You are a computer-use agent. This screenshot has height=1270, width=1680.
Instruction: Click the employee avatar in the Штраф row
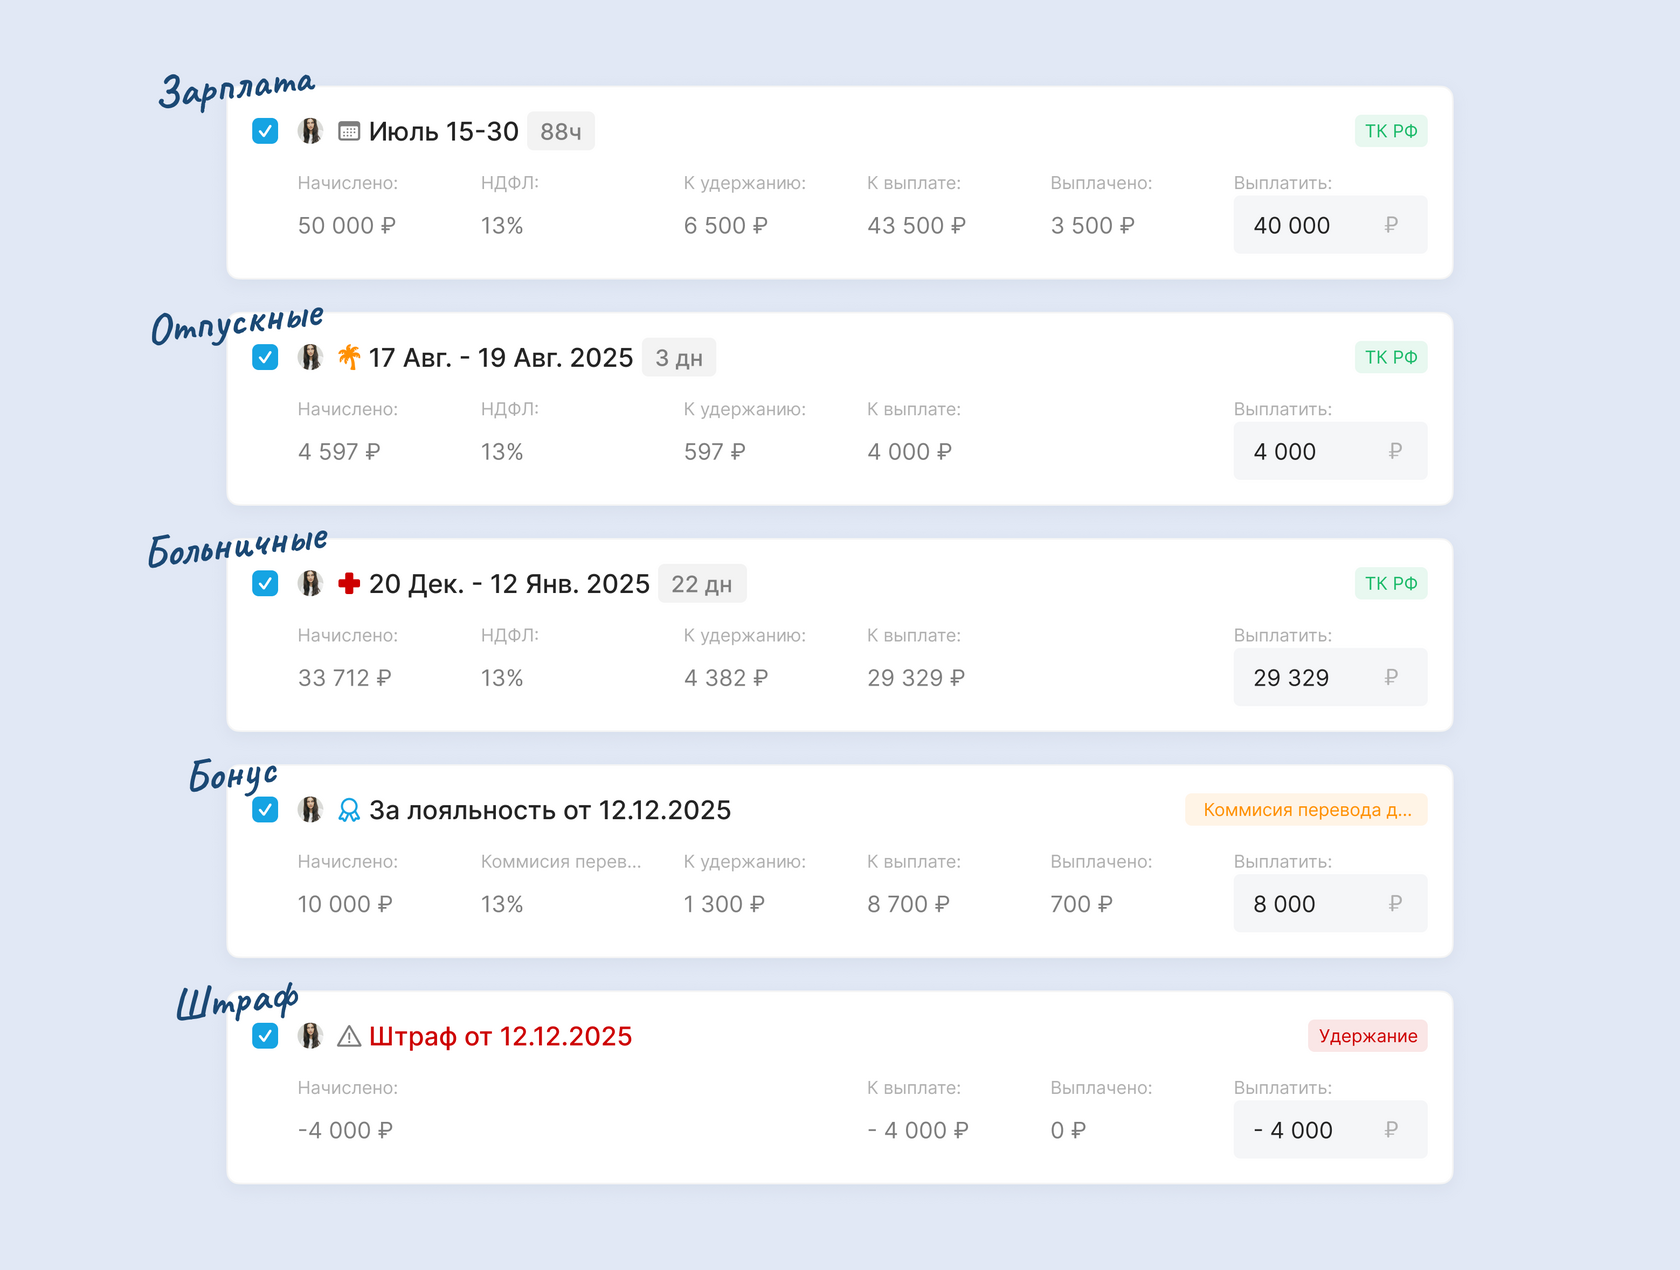(x=311, y=1036)
